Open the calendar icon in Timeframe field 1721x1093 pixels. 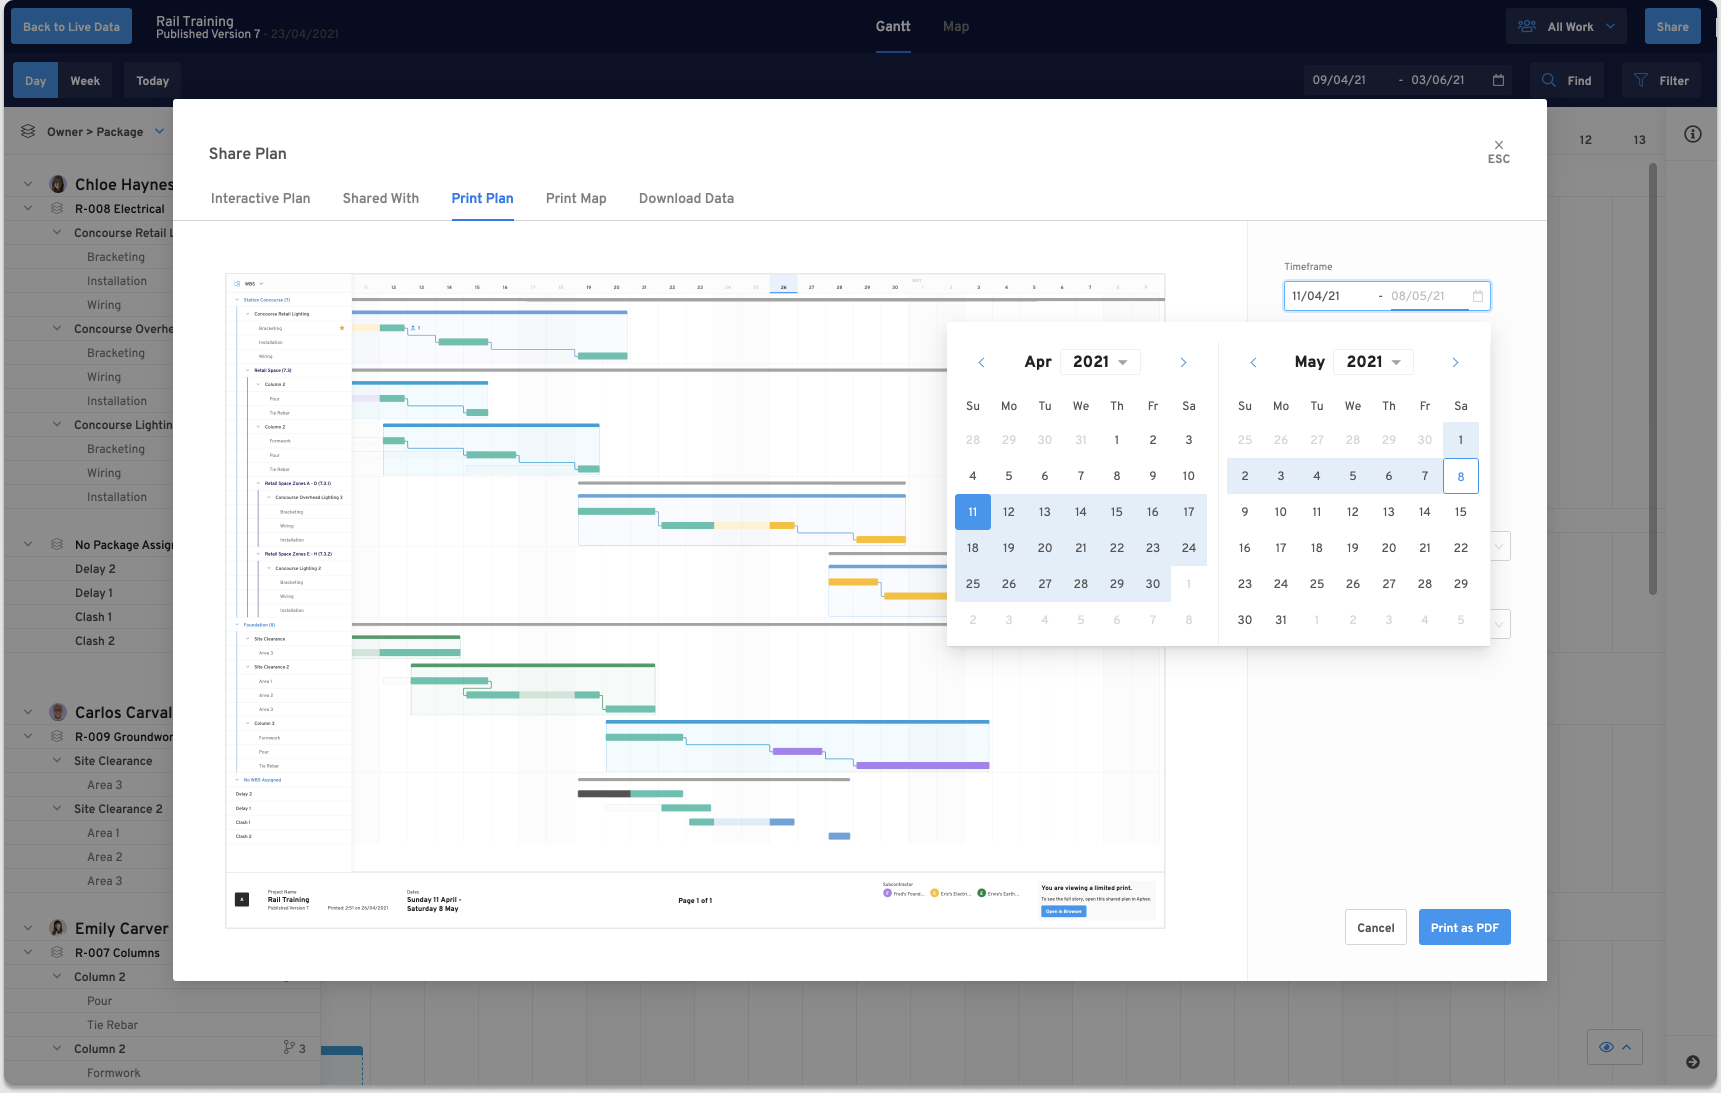1478,296
